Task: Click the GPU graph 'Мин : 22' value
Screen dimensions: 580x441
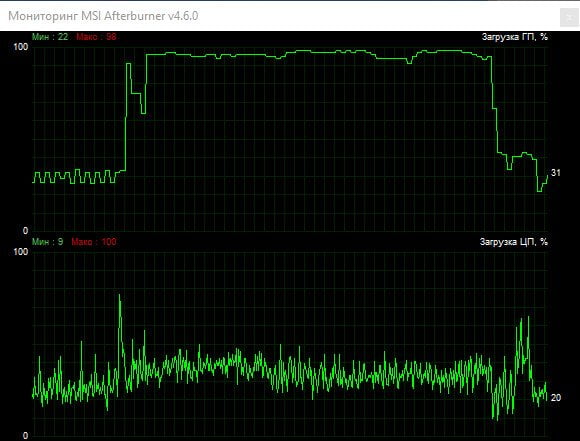Action: click(50, 37)
